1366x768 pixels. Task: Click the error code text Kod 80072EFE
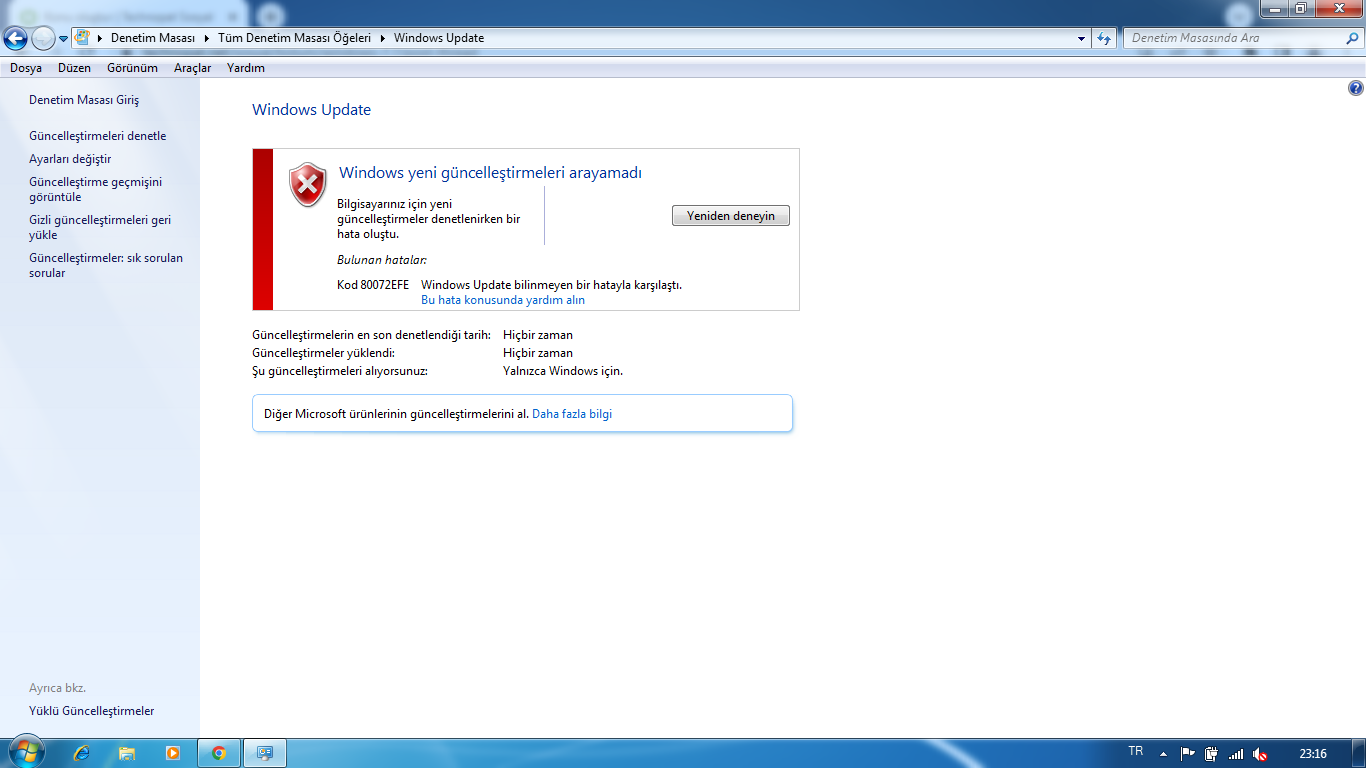(373, 285)
